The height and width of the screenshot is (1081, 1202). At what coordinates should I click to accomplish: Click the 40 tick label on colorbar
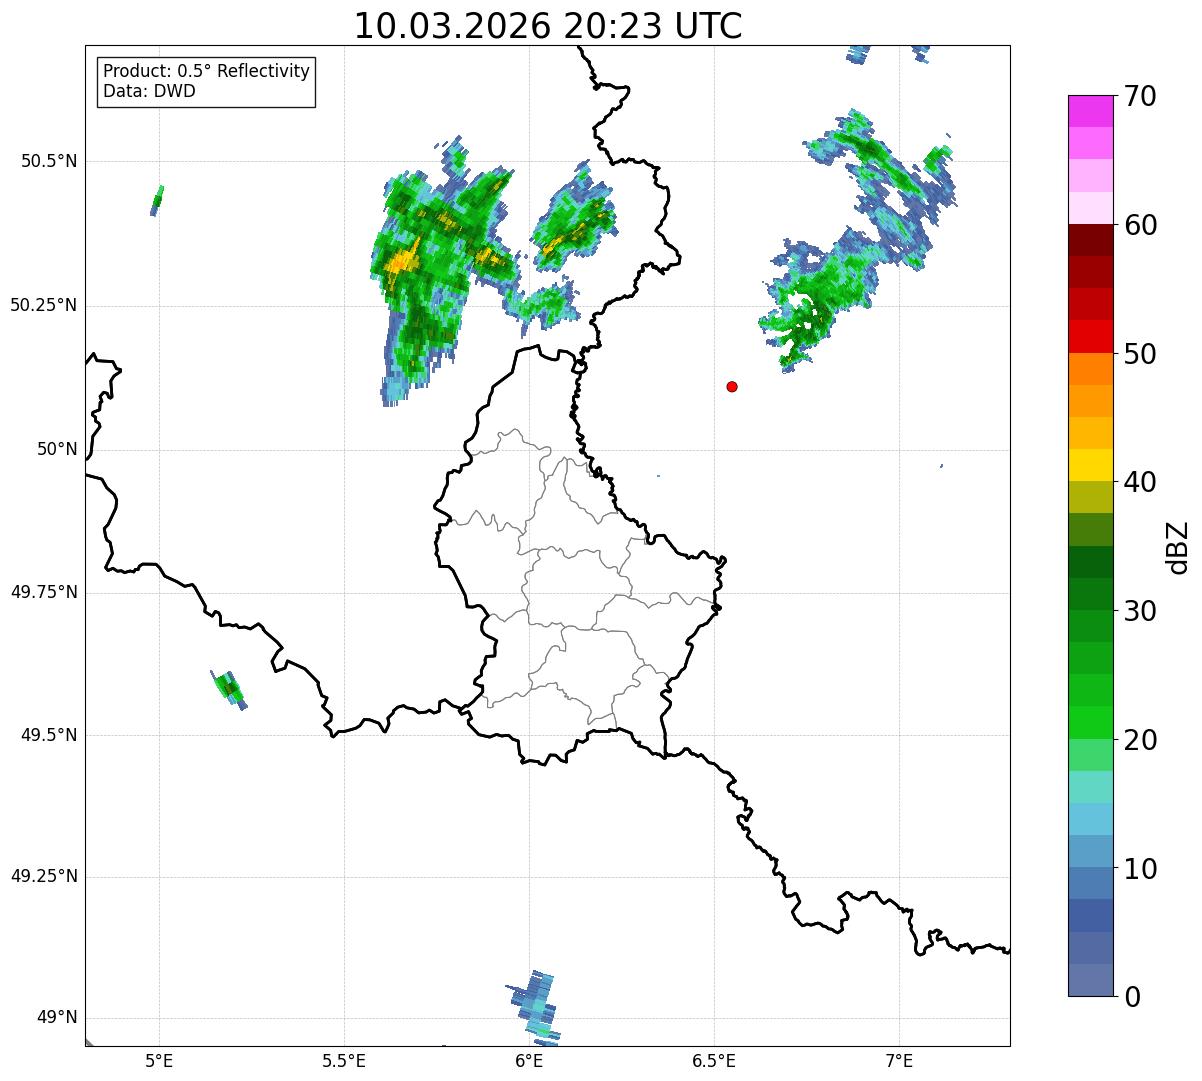click(x=1140, y=482)
